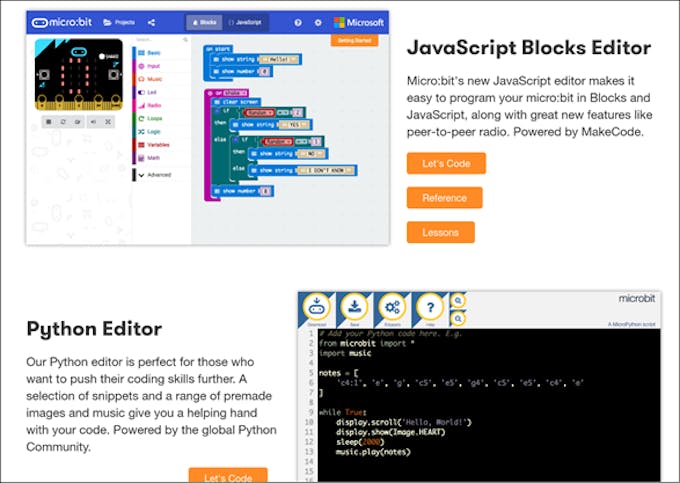680x483 pixels.
Task: Launch the simulator in full screen
Action: tap(108, 122)
